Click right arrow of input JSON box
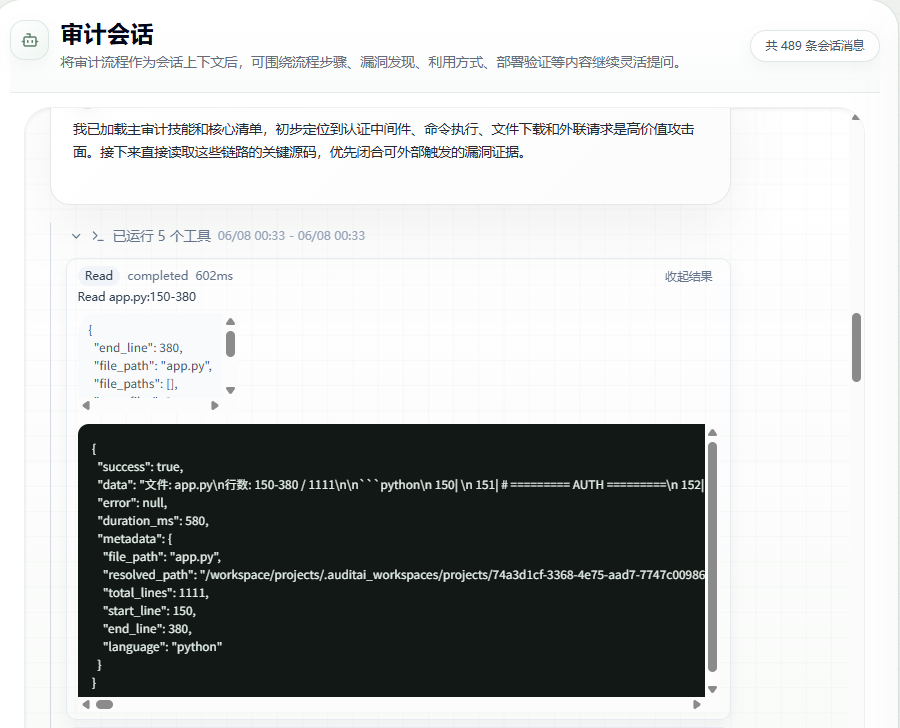The height and width of the screenshot is (728, 900). pyautogui.click(x=215, y=405)
